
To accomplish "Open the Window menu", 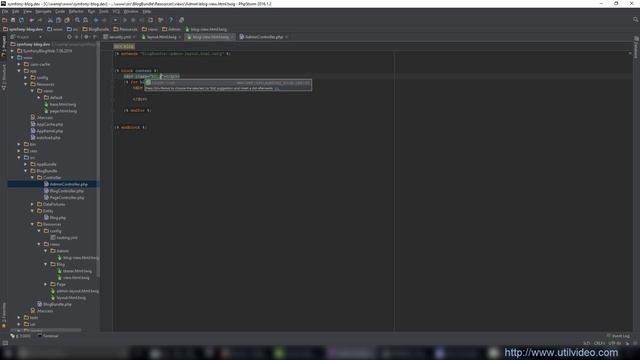I will point(131,11).
